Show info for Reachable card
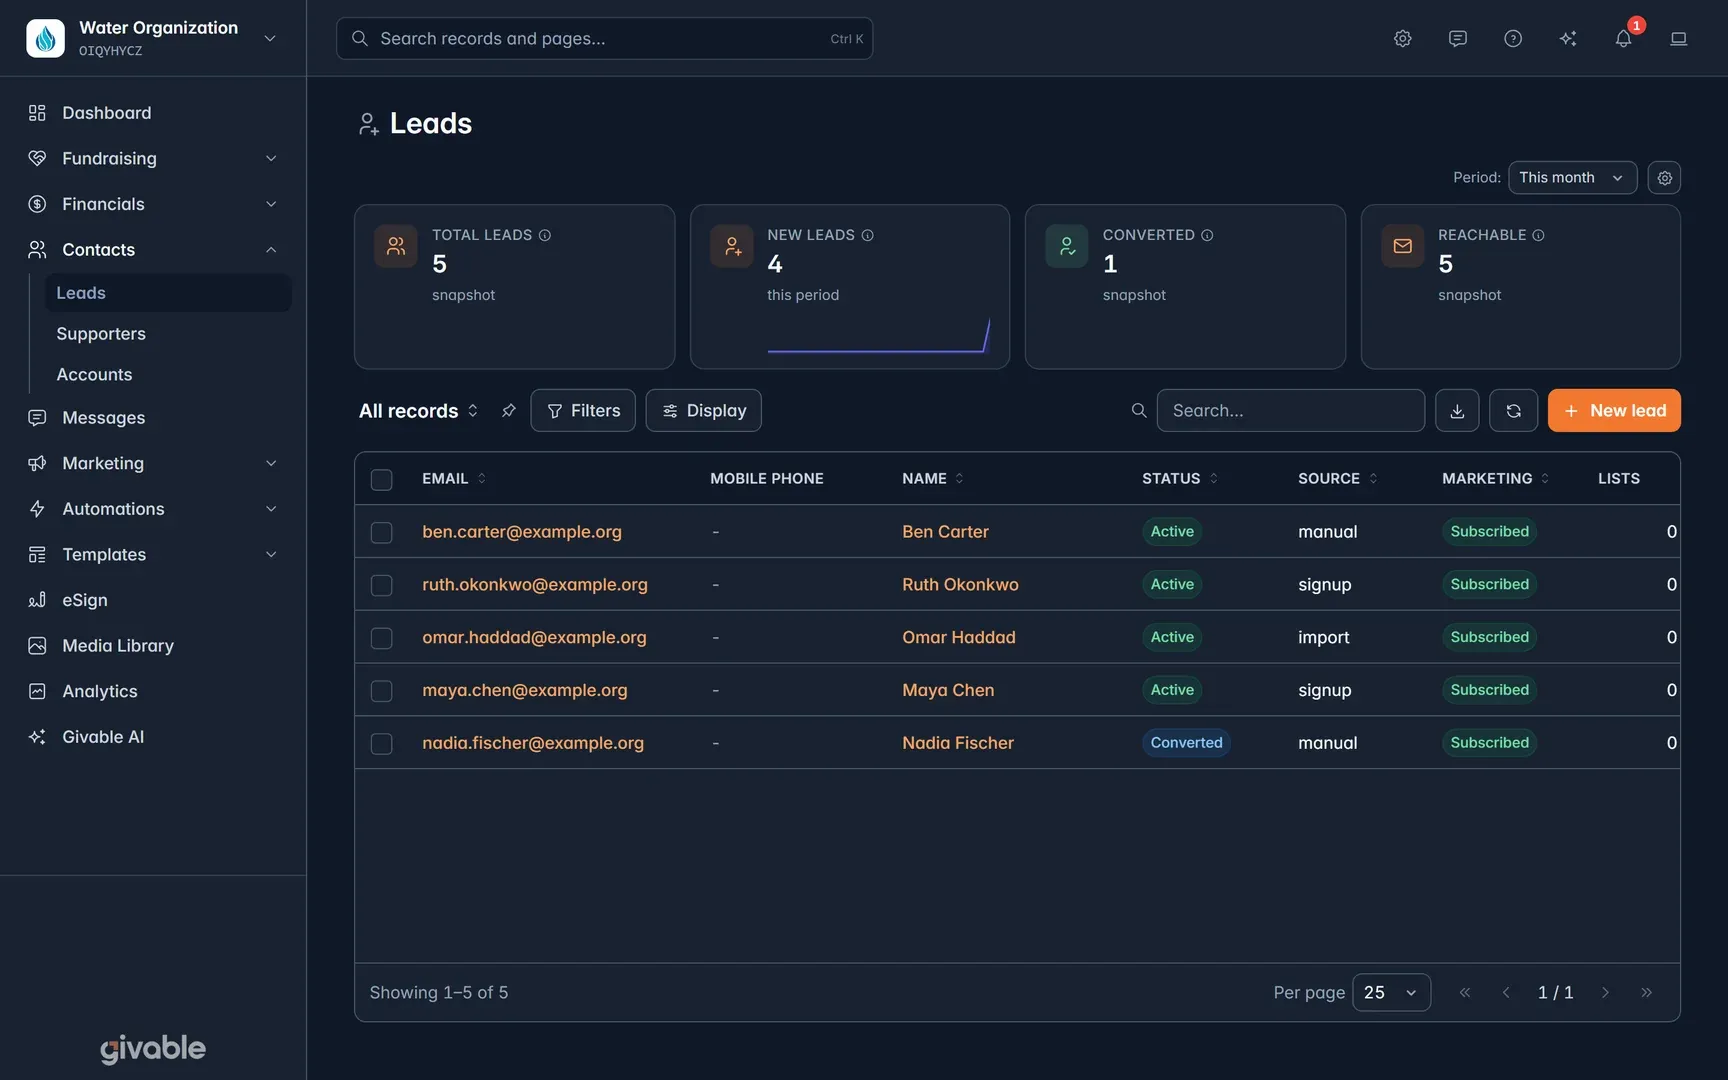This screenshot has height=1080, width=1728. tap(1538, 235)
